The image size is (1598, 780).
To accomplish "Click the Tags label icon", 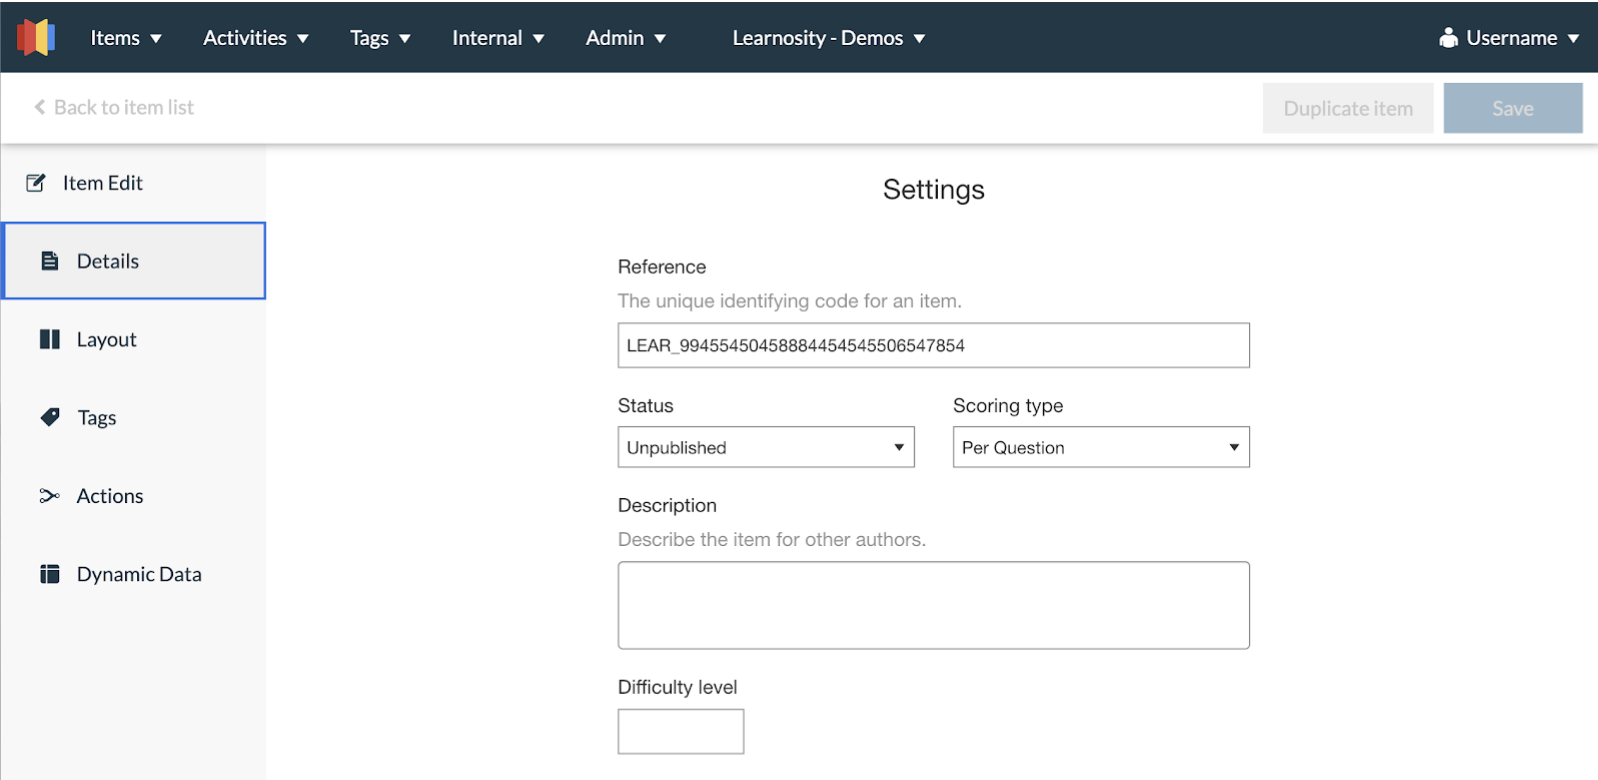I will coord(50,418).
